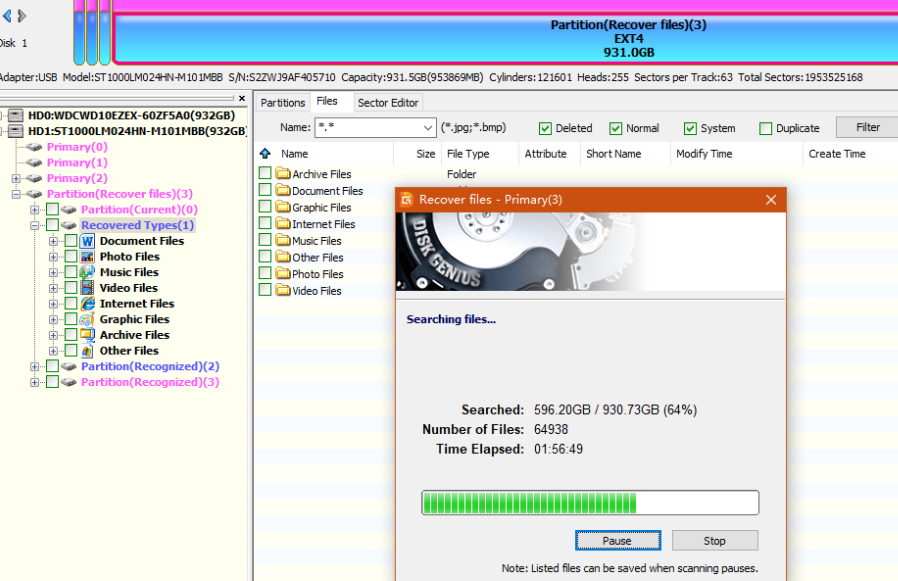Image resolution: width=898 pixels, height=581 pixels.
Task: Click the Document Files Word icon in tree
Action: point(88,241)
